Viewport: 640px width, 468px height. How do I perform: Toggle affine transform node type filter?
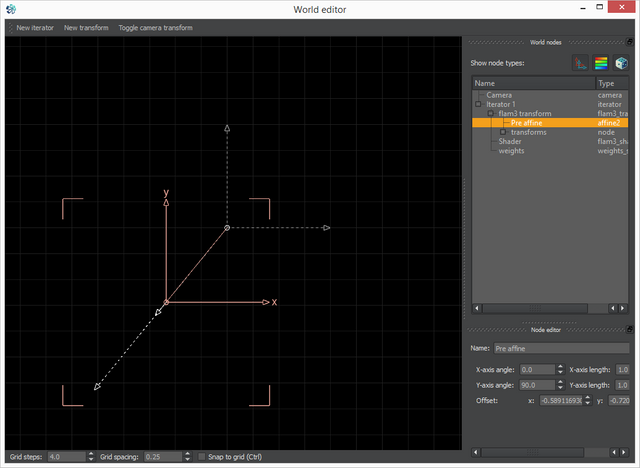click(x=580, y=63)
